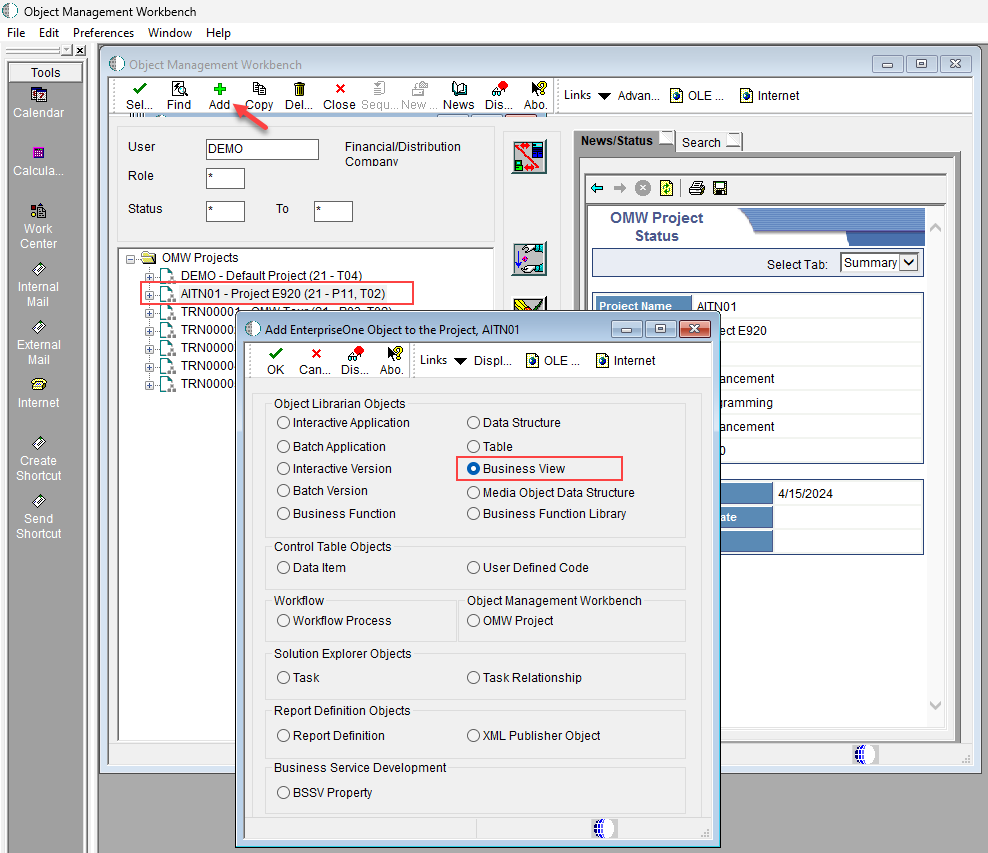988x853 pixels.
Task: Click the Send Shortcut tool
Action: [x=38, y=517]
